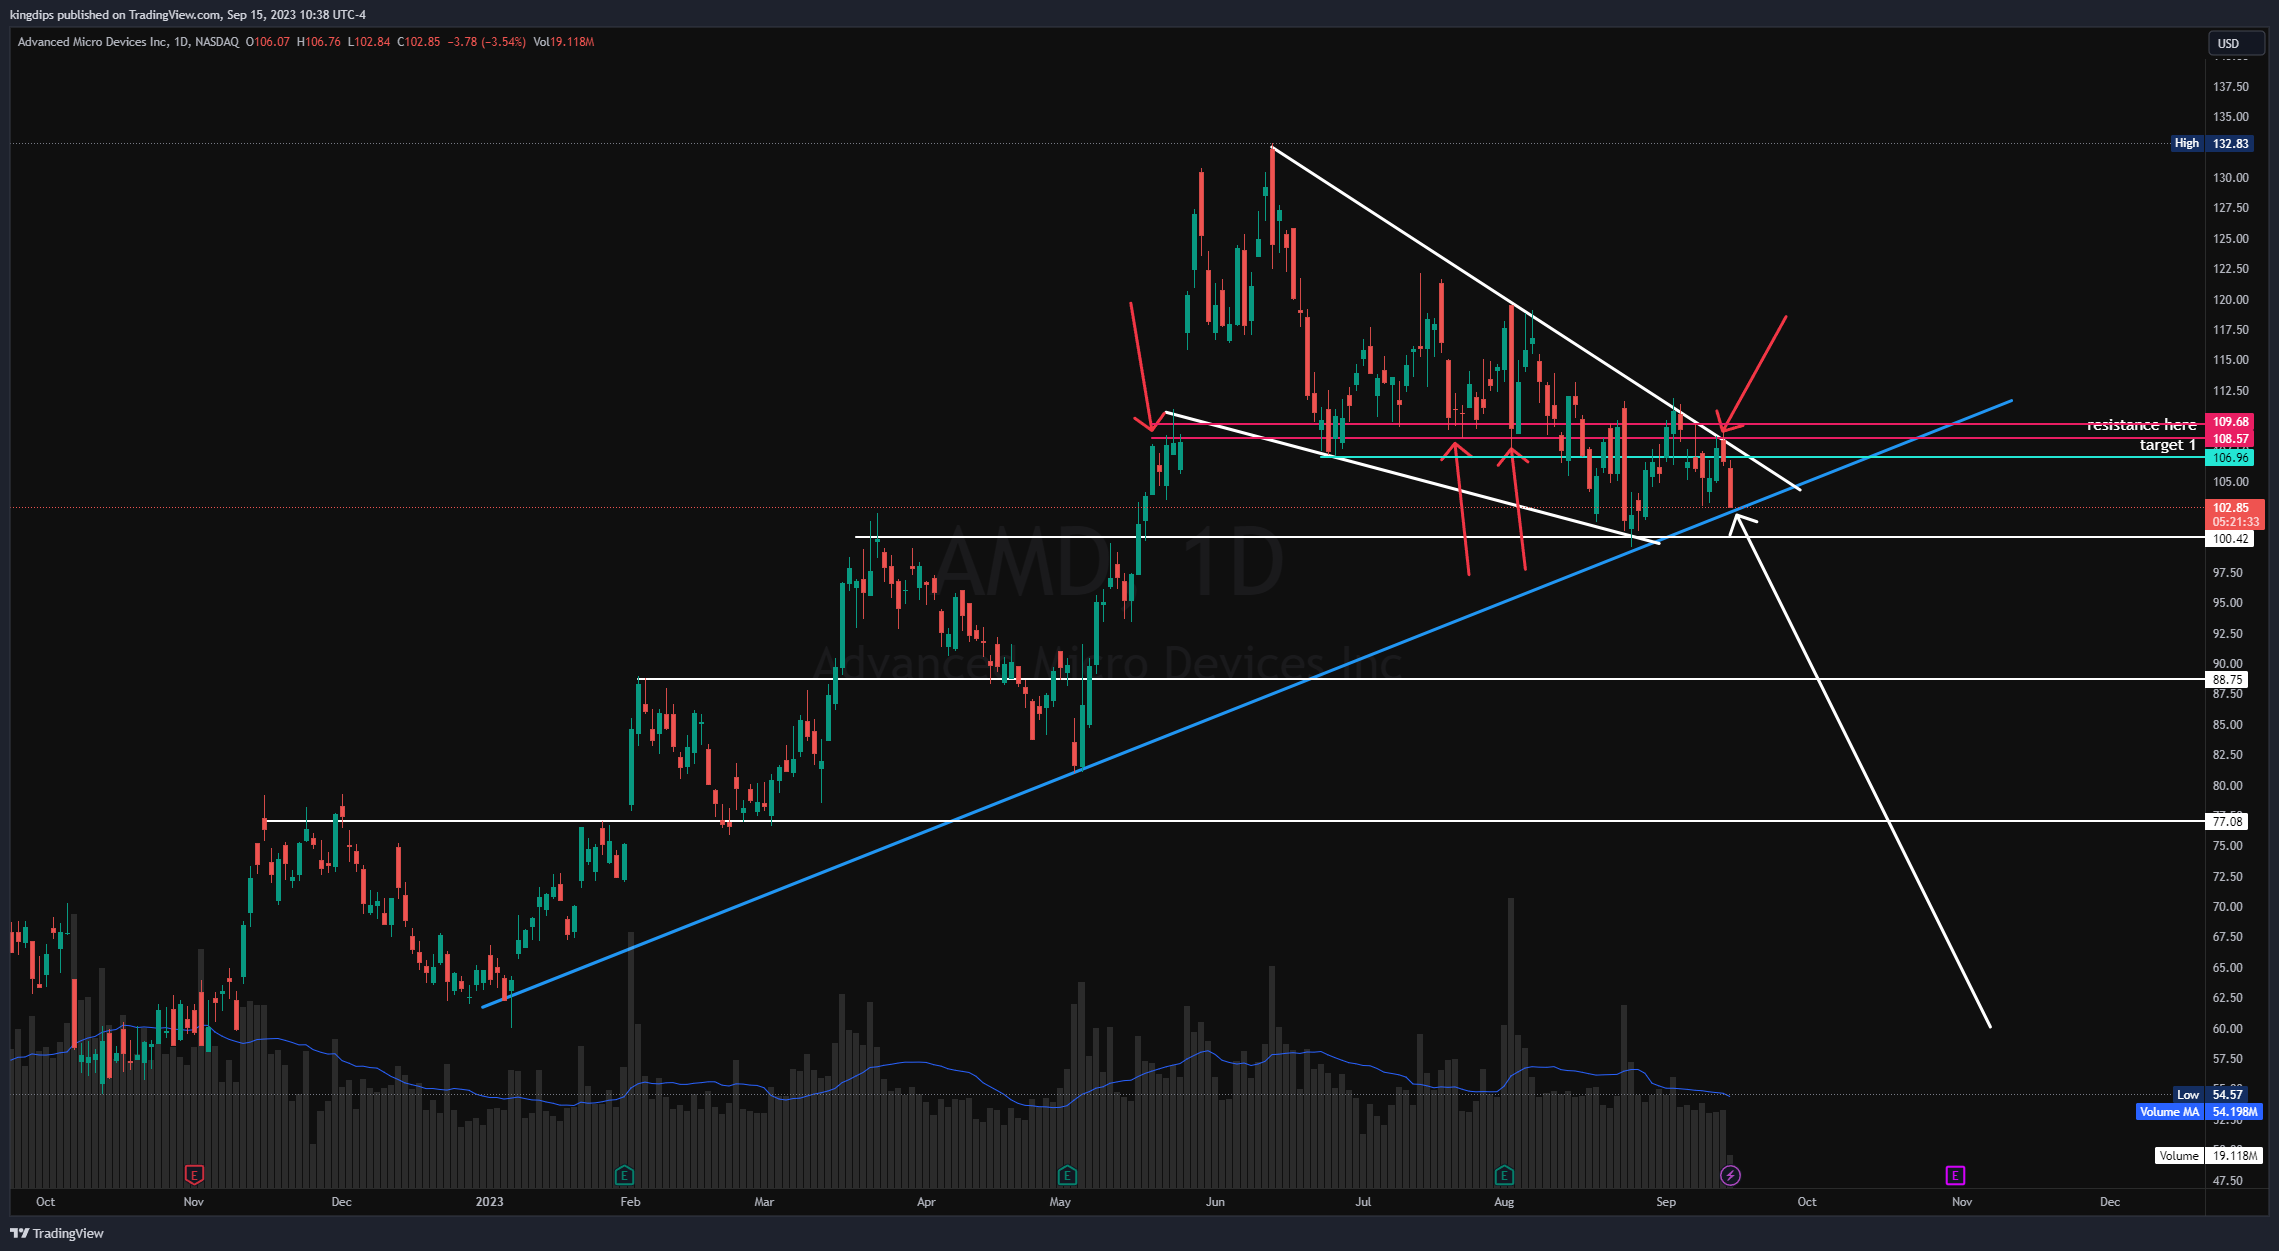Click the 'target 1' annotation text
The height and width of the screenshot is (1251, 2279).
(x=2168, y=445)
